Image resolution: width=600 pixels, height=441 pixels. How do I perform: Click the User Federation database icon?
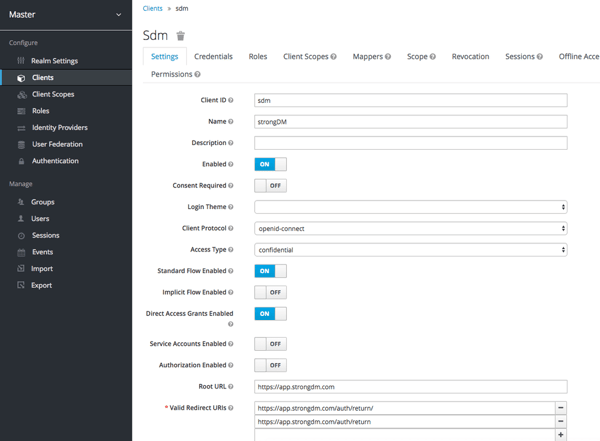pos(21,144)
